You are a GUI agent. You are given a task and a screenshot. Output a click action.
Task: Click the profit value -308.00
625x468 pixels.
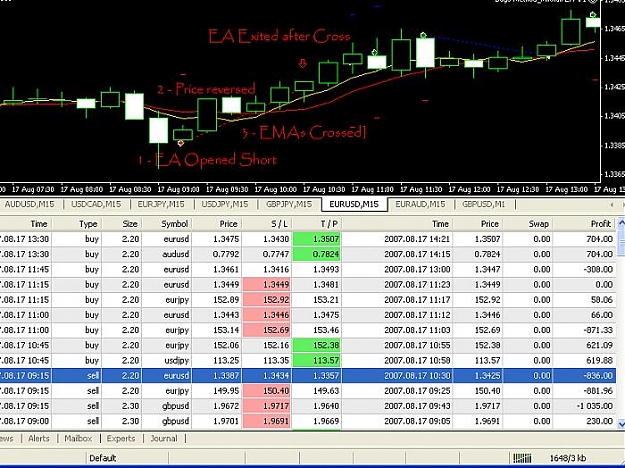(x=598, y=269)
